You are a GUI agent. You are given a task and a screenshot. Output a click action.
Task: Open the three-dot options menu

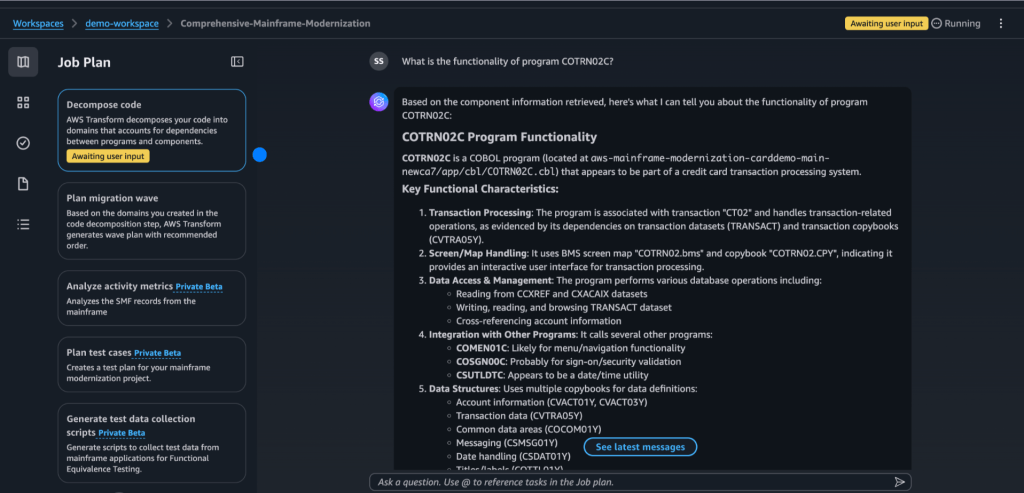(1001, 23)
